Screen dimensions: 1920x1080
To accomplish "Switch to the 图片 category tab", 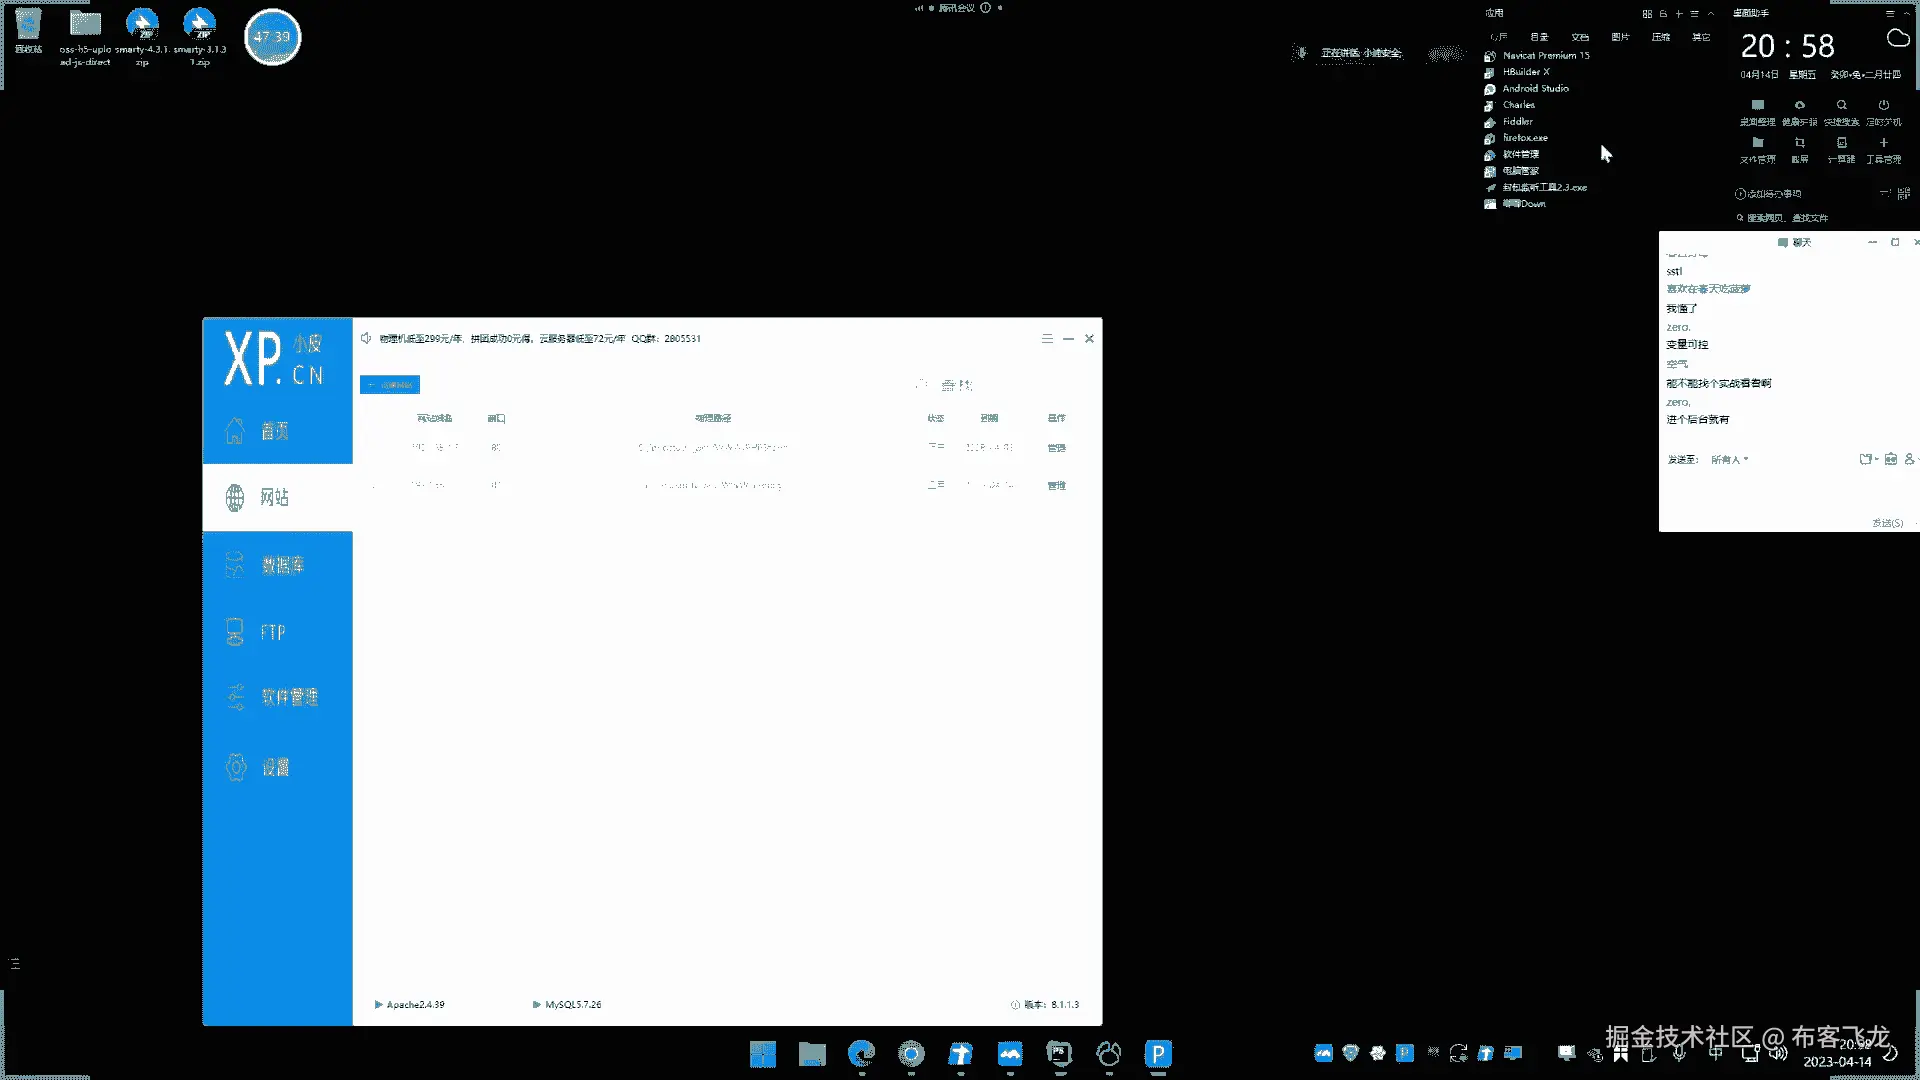I will (x=1620, y=37).
